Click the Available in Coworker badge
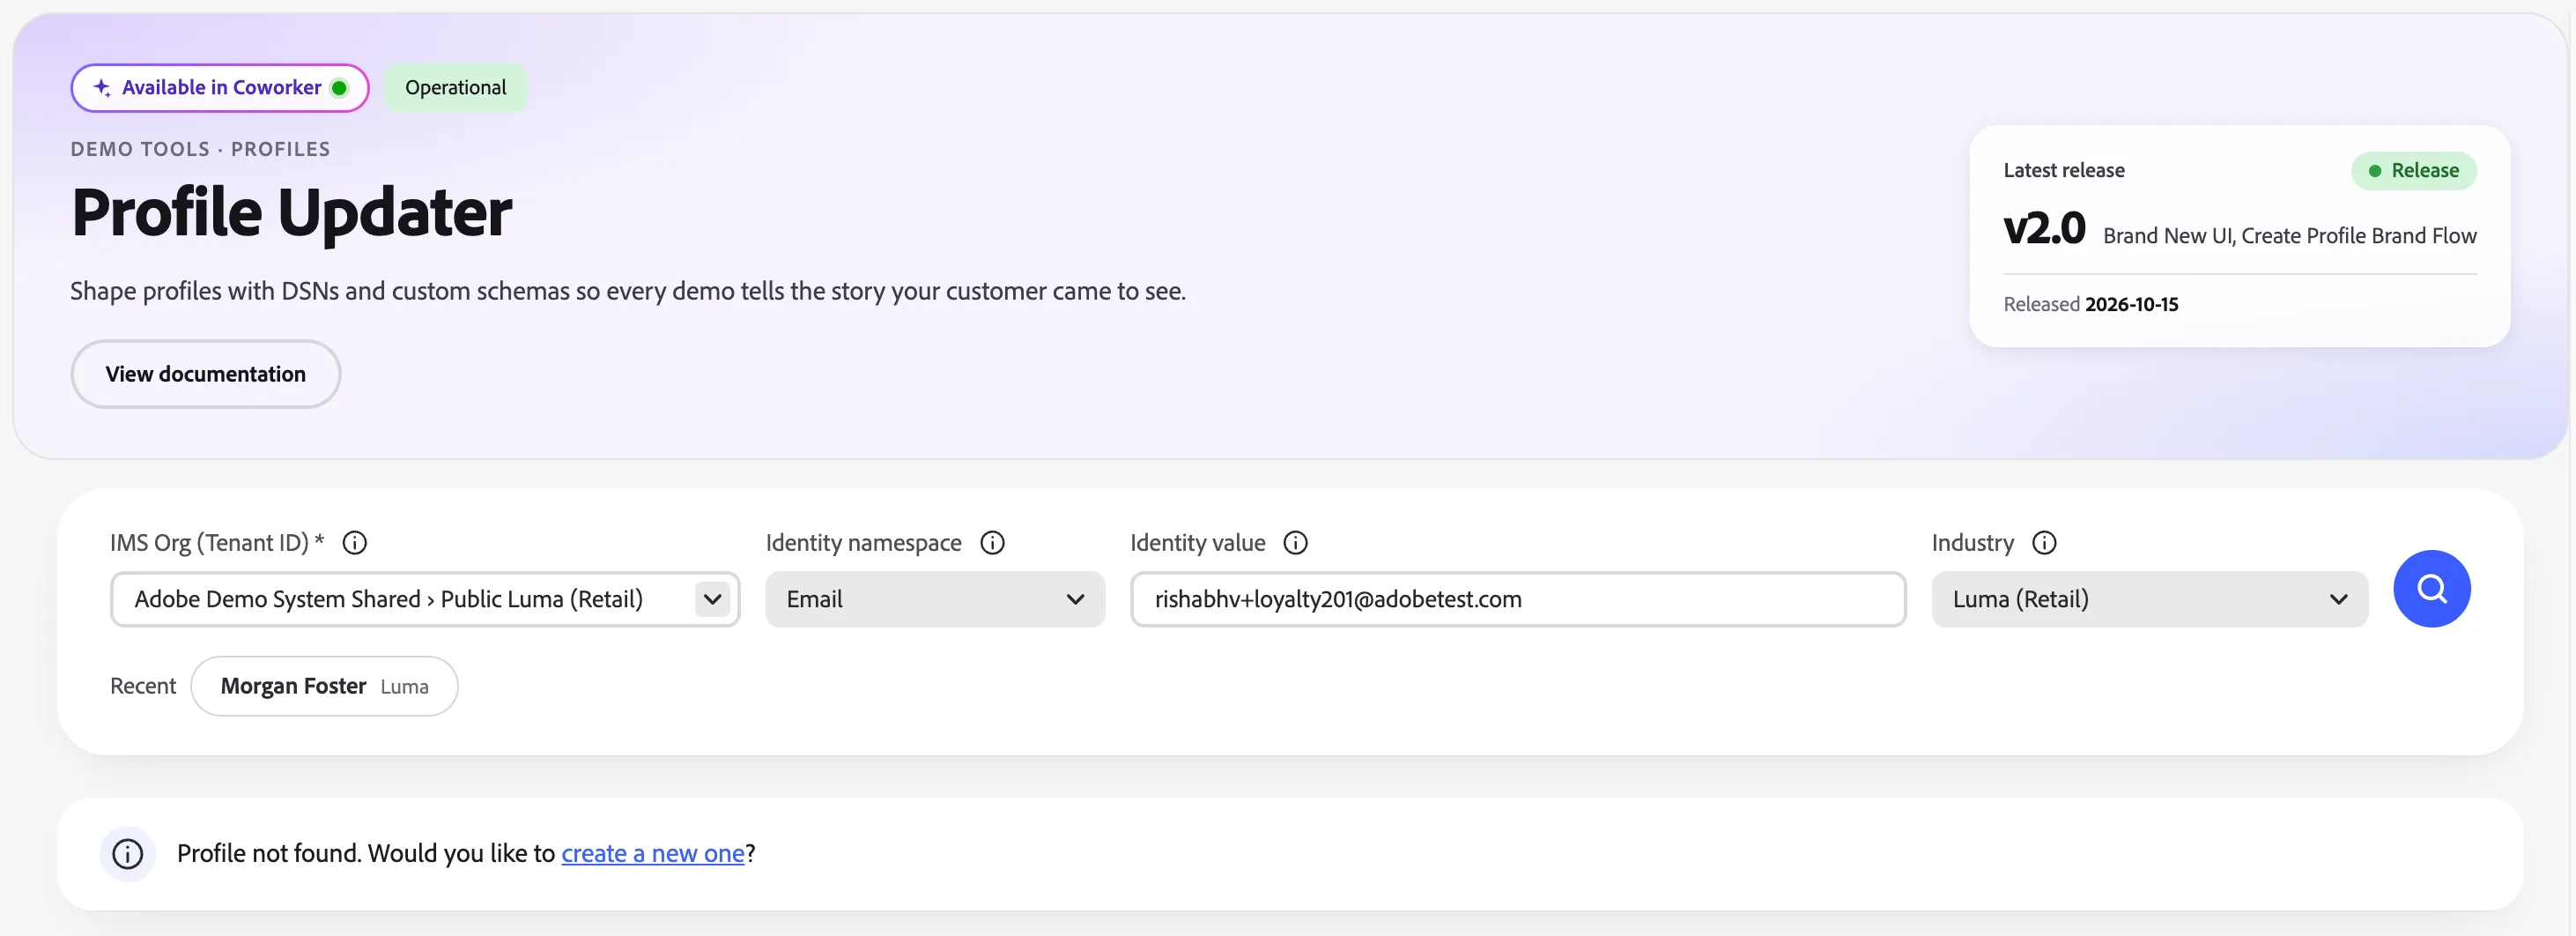This screenshot has height=936, width=2576. click(x=220, y=88)
